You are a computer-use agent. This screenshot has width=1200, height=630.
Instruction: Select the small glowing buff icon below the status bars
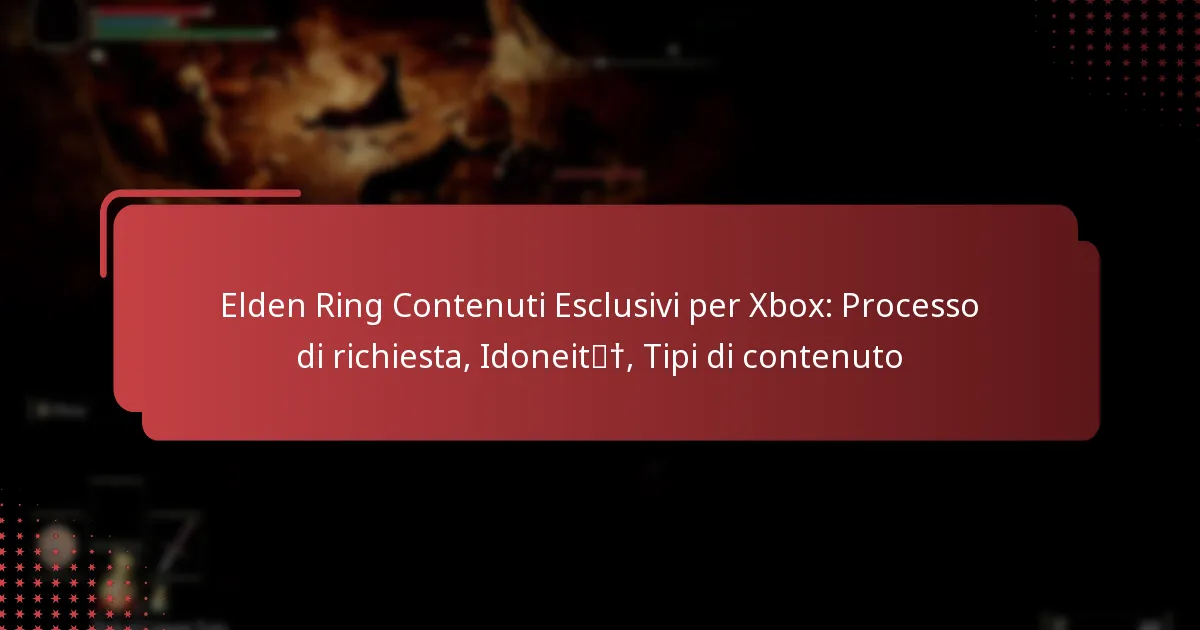[x=97, y=56]
